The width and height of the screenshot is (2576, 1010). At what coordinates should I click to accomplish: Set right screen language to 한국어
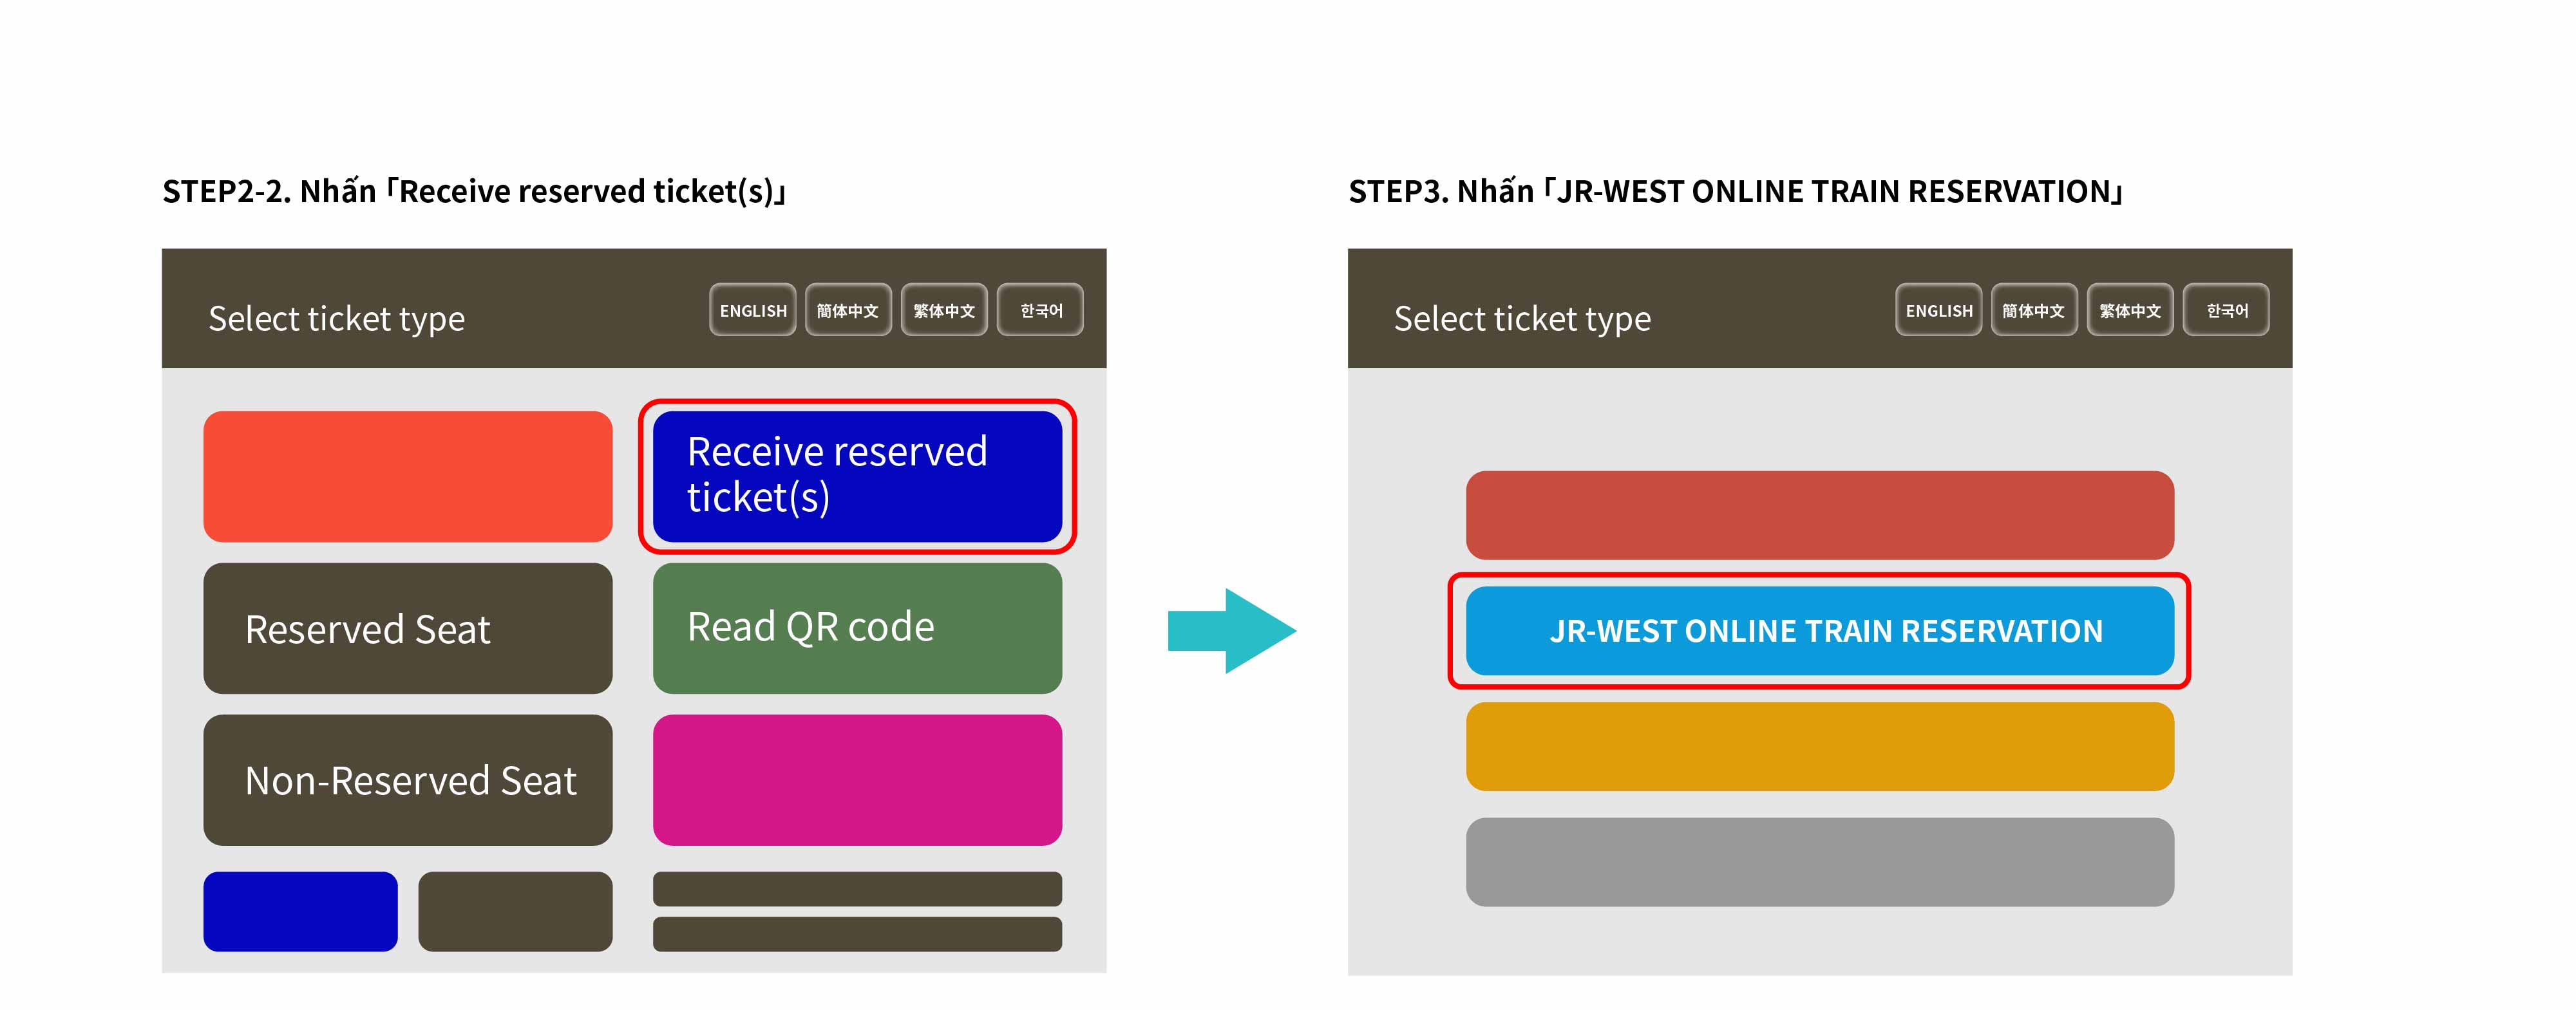[x=2226, y=310]
